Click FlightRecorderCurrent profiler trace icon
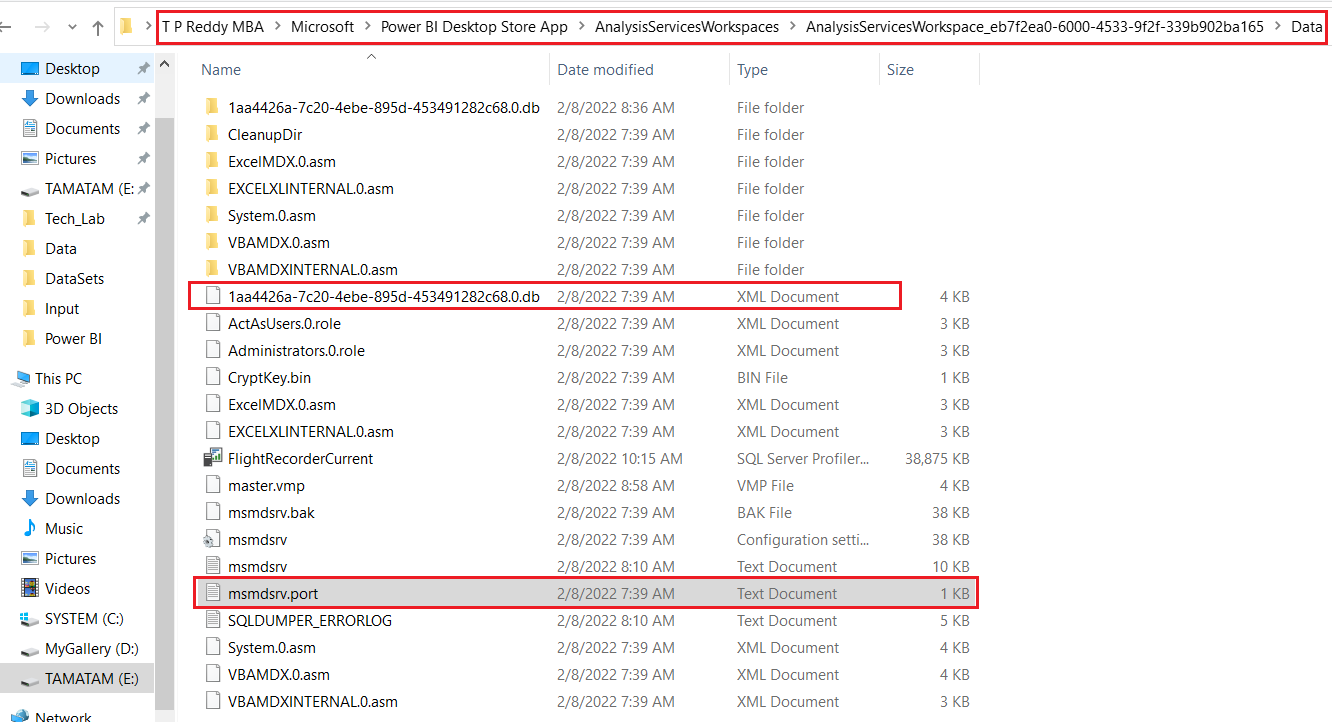Image resolution: width=1332 pixels, height=722 pixels. (x=211, y=458)
